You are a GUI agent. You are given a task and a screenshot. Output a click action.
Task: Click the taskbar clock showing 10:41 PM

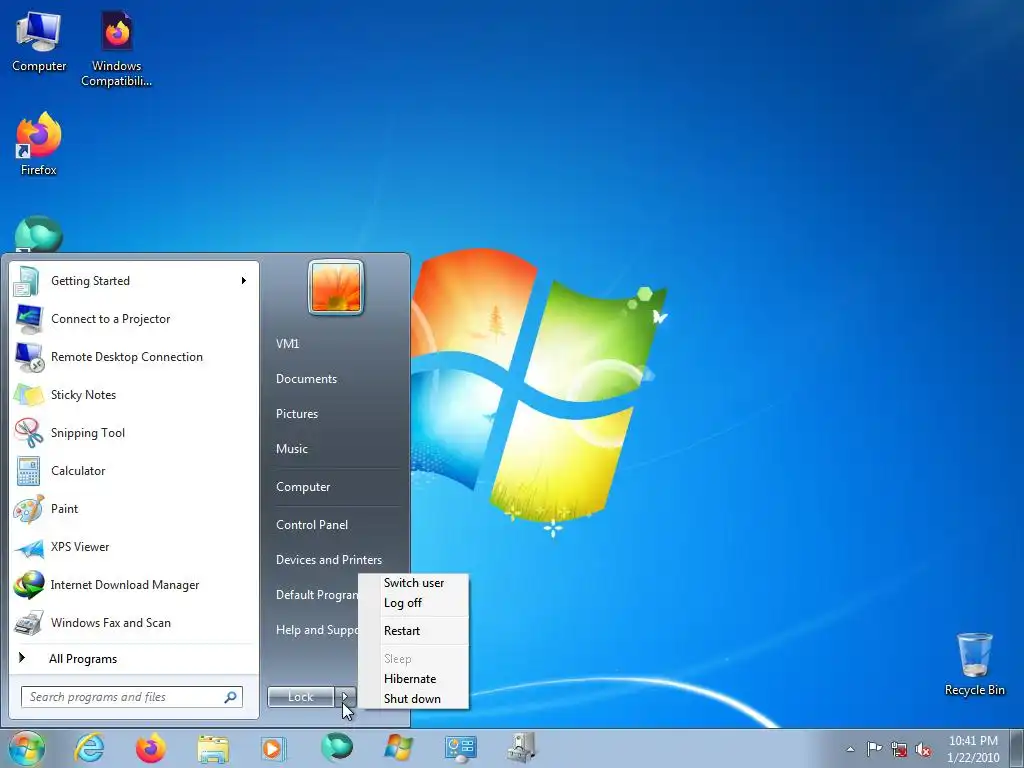(x=973, y=749)
